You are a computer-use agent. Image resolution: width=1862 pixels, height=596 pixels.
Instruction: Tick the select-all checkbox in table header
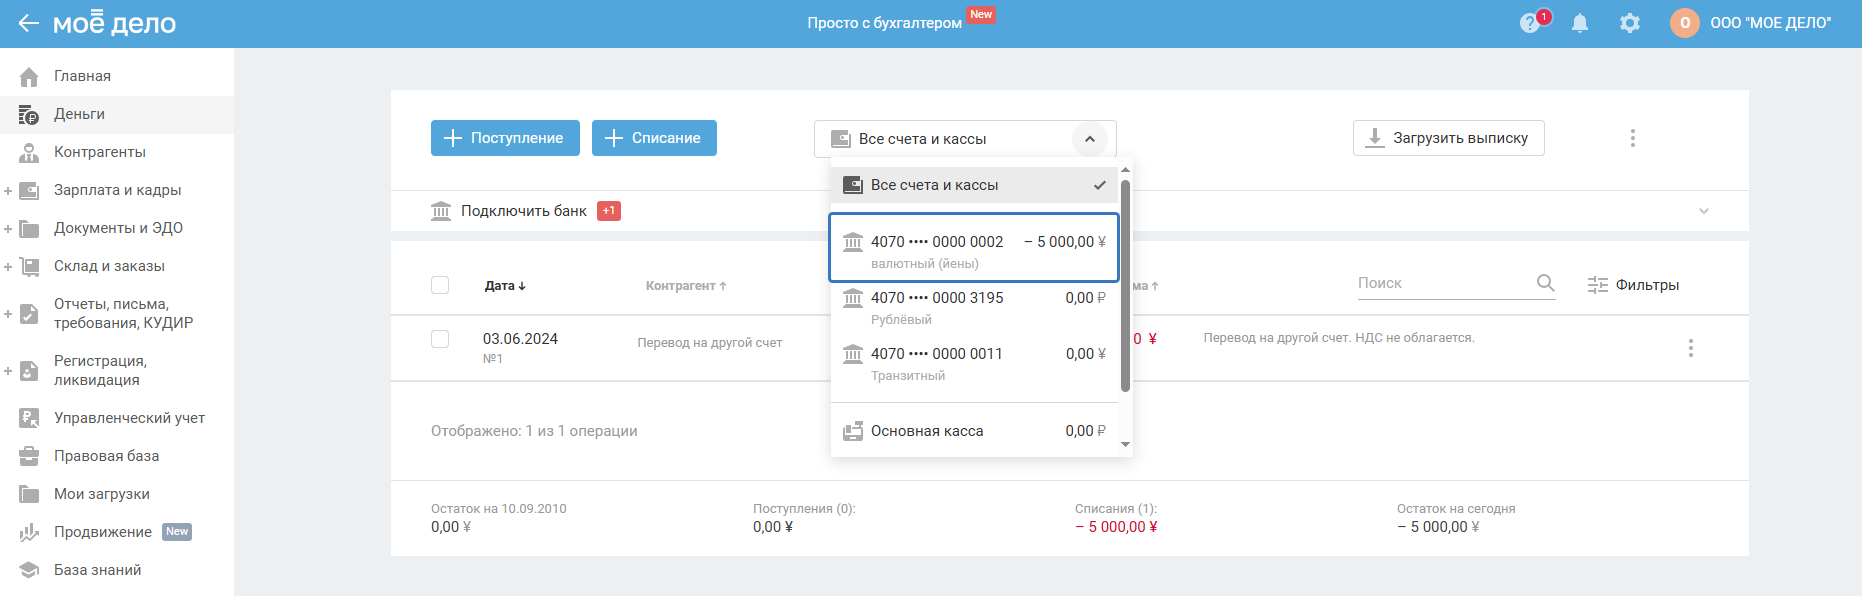coord(440,285)
